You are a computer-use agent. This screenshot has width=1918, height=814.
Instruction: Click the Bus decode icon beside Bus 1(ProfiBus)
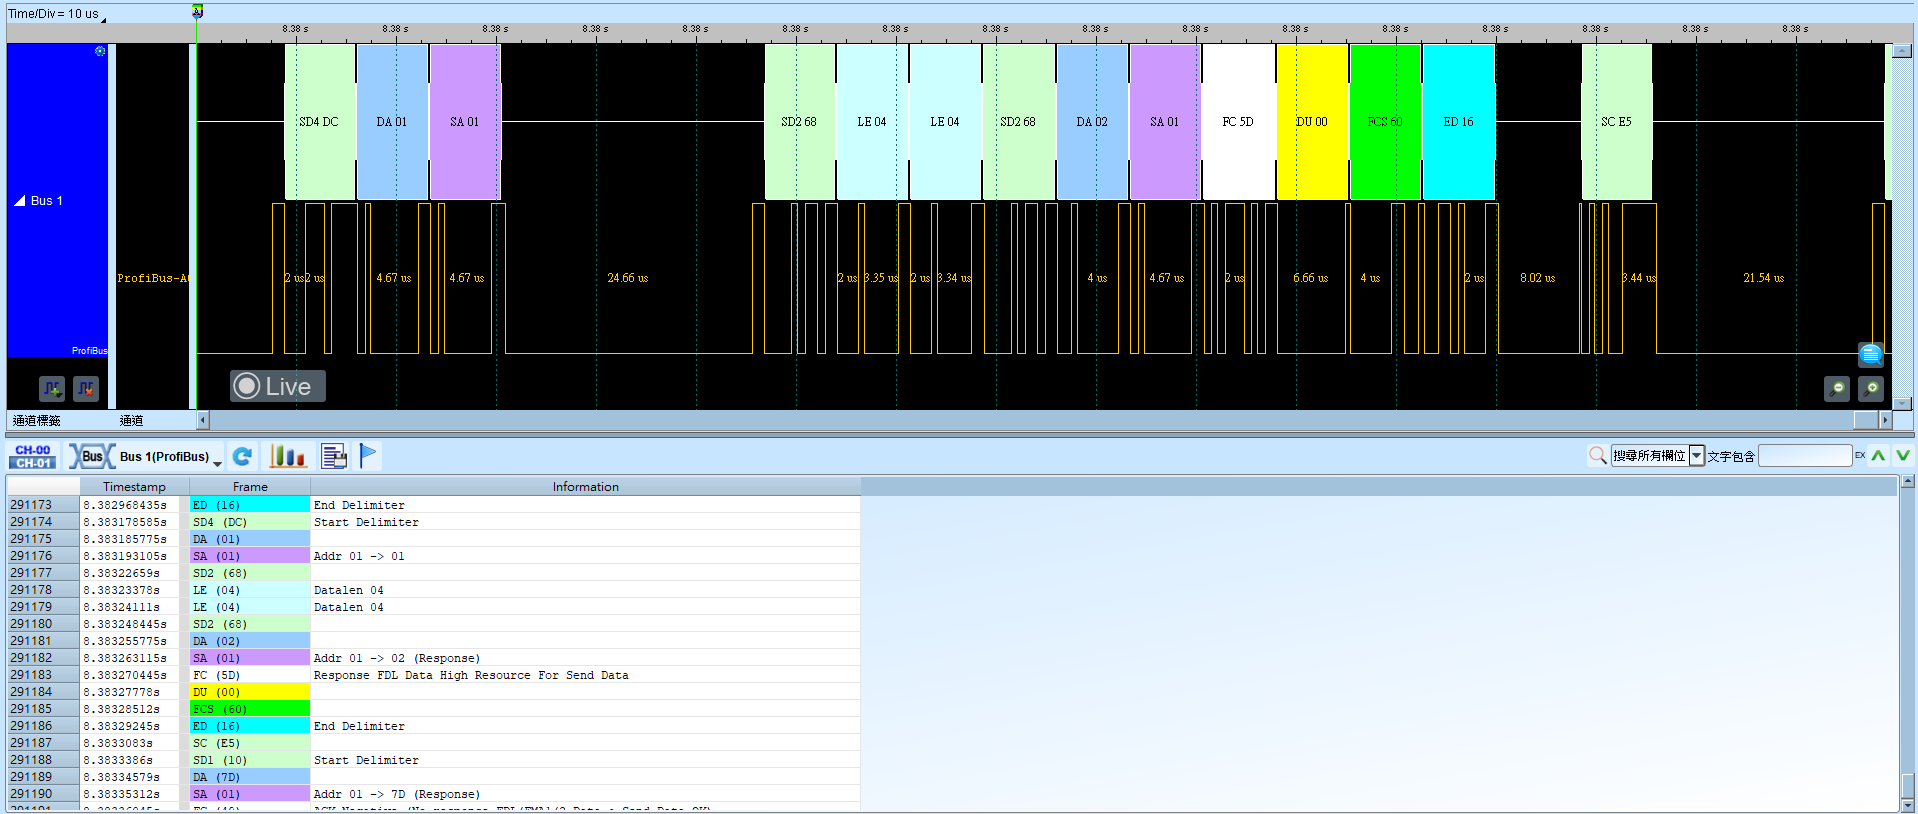92,456
